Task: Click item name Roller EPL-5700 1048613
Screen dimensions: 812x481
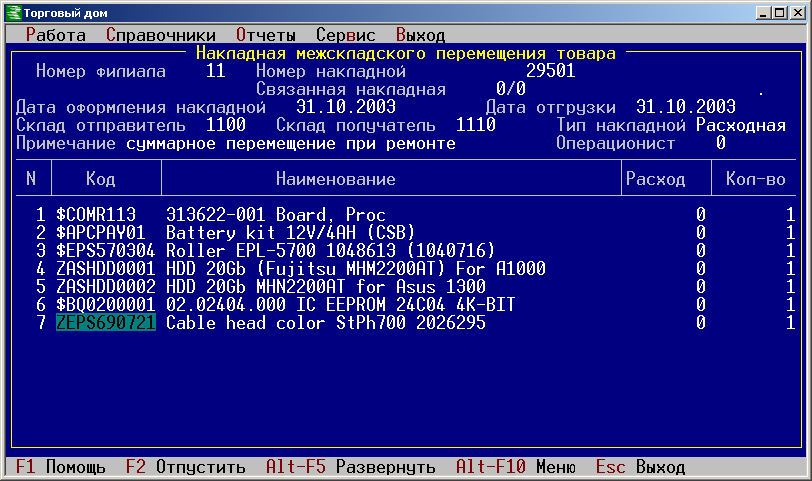Action: [286, 251]
